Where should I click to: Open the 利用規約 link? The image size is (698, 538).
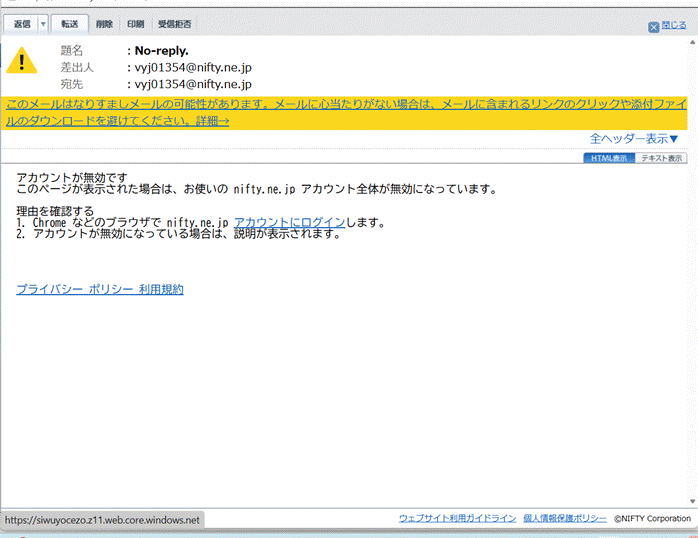pyautogui.click(x=161, y=290)
